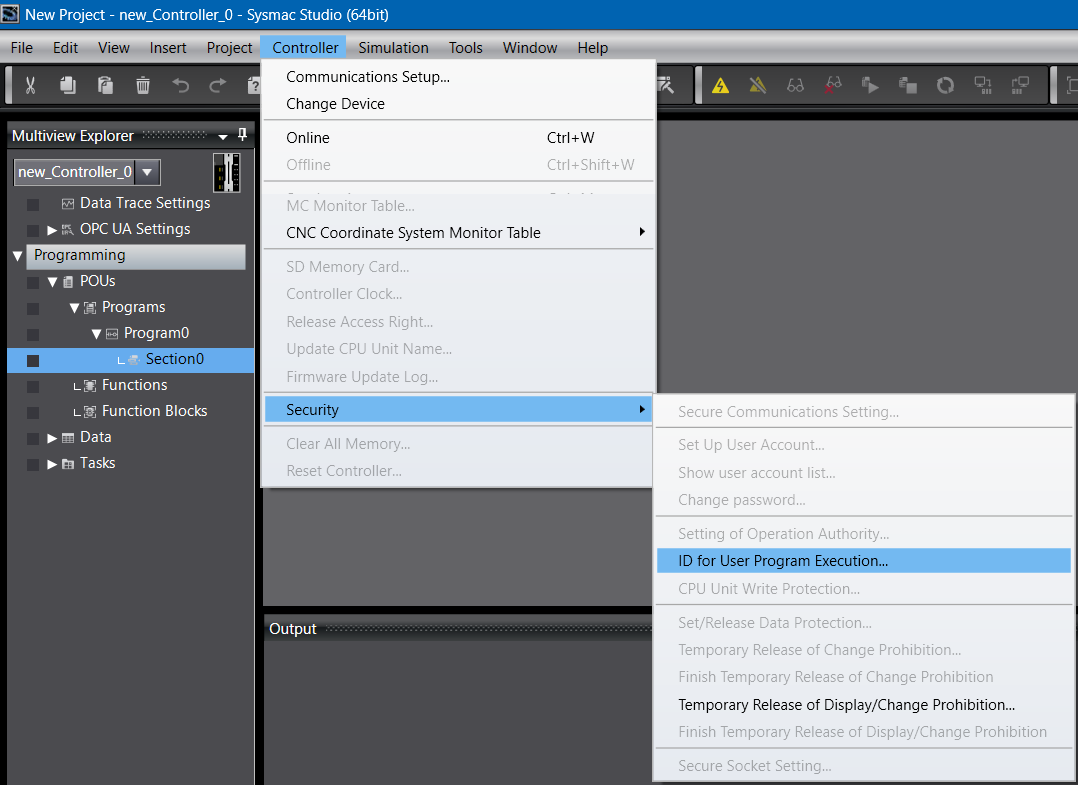Screen dimensions: 1078x785
Task: Click the Offline crossed triangle toolbar icon
Action: (758, 85)
